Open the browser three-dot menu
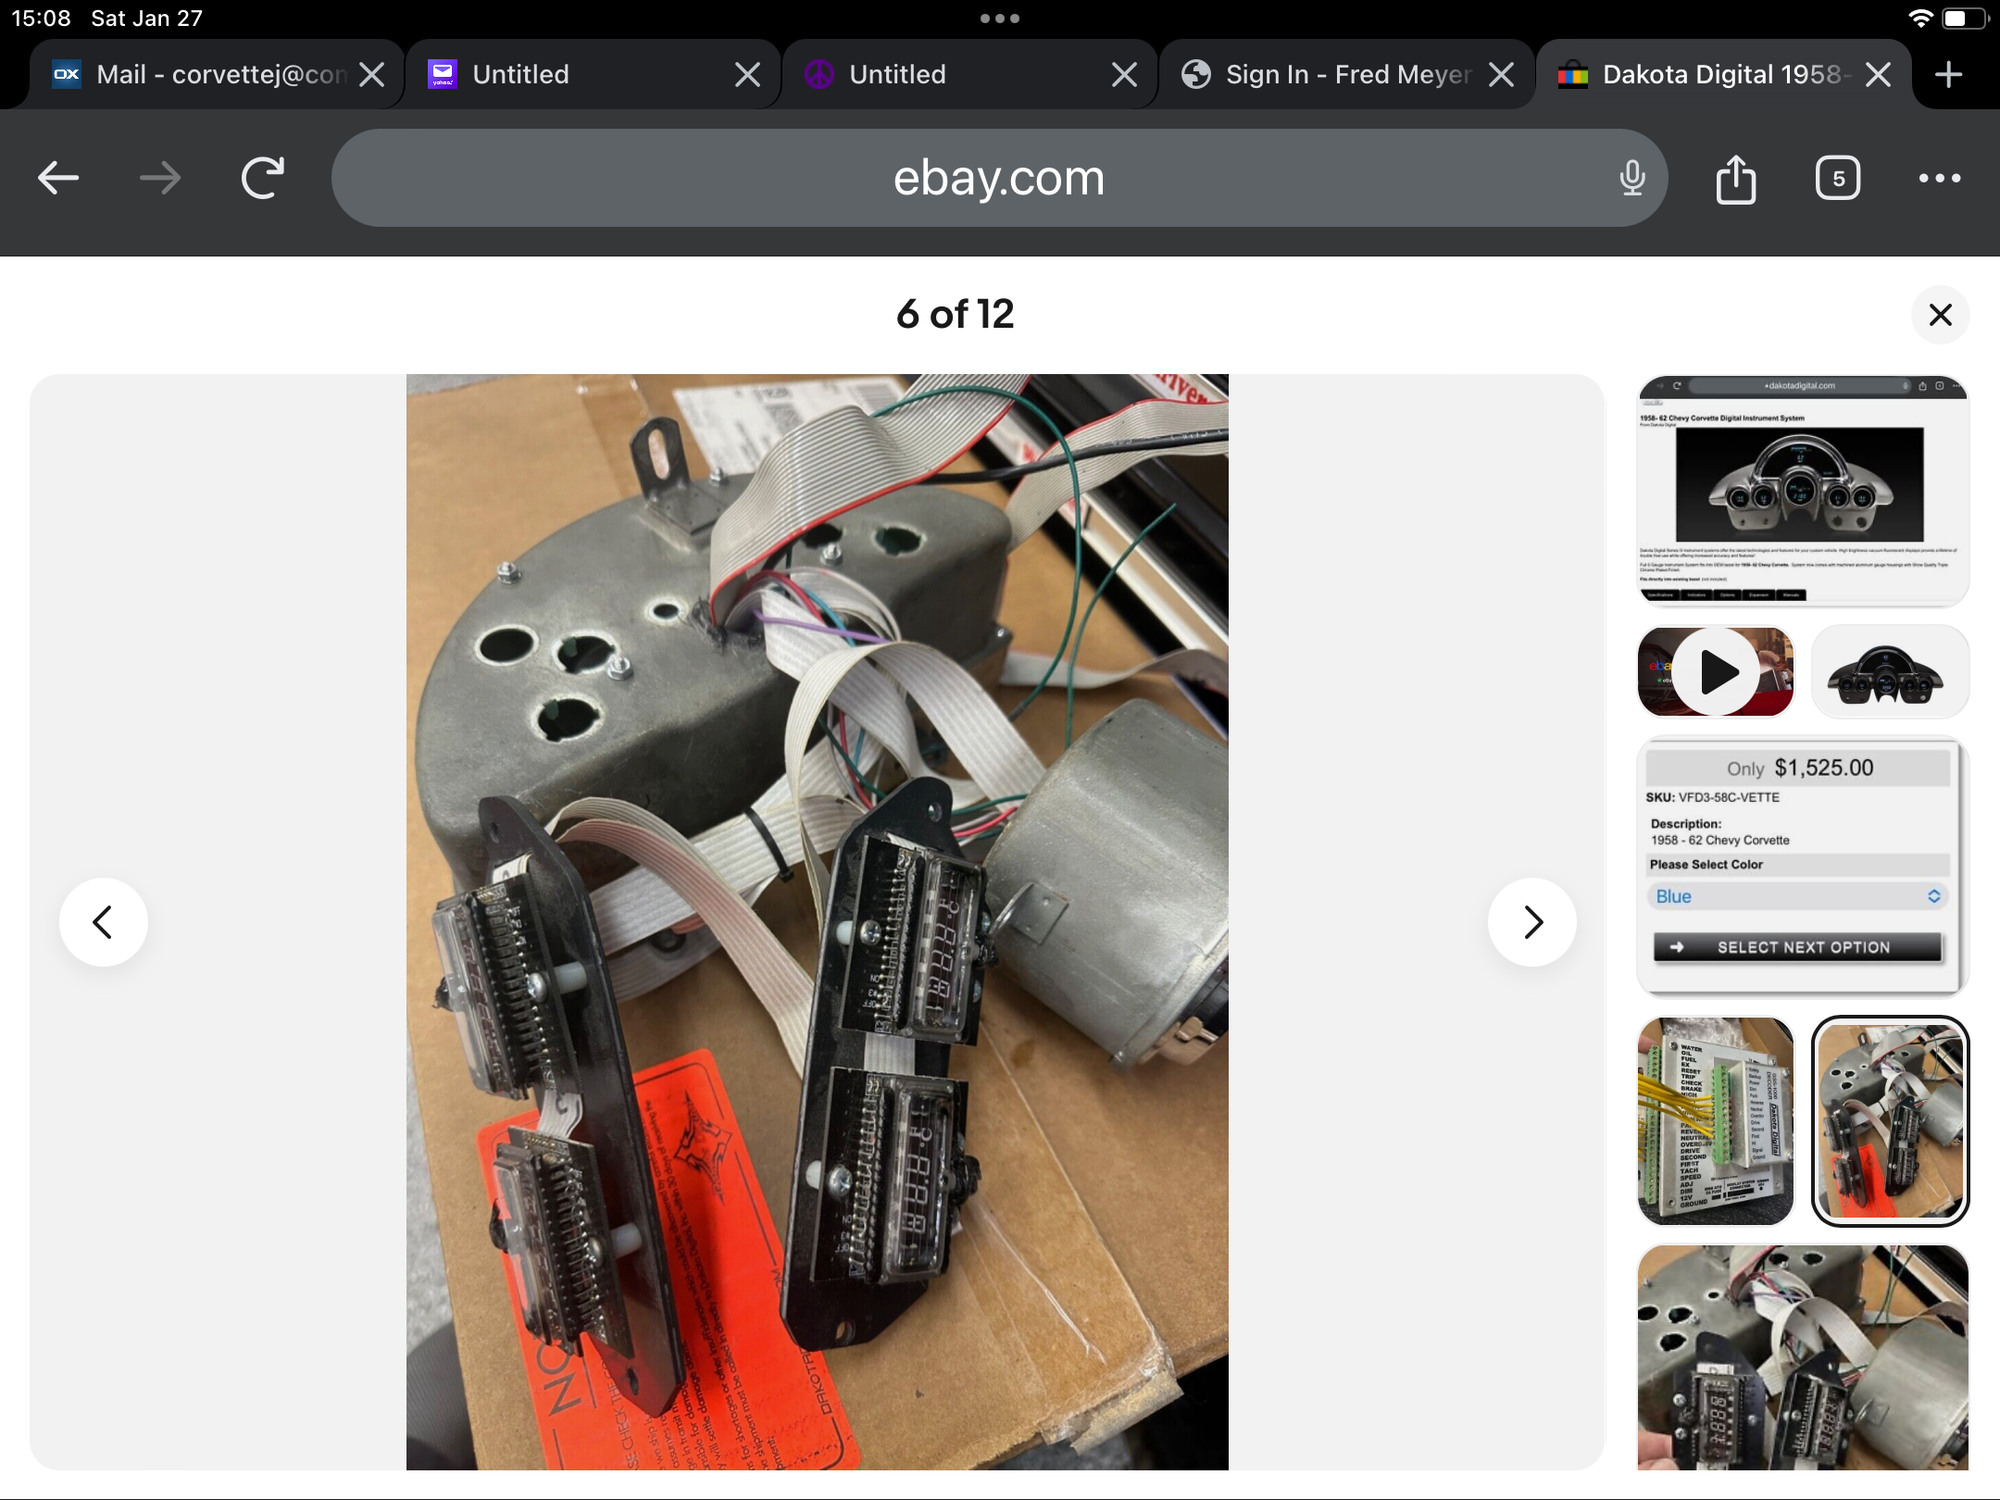 (1940, 178)
